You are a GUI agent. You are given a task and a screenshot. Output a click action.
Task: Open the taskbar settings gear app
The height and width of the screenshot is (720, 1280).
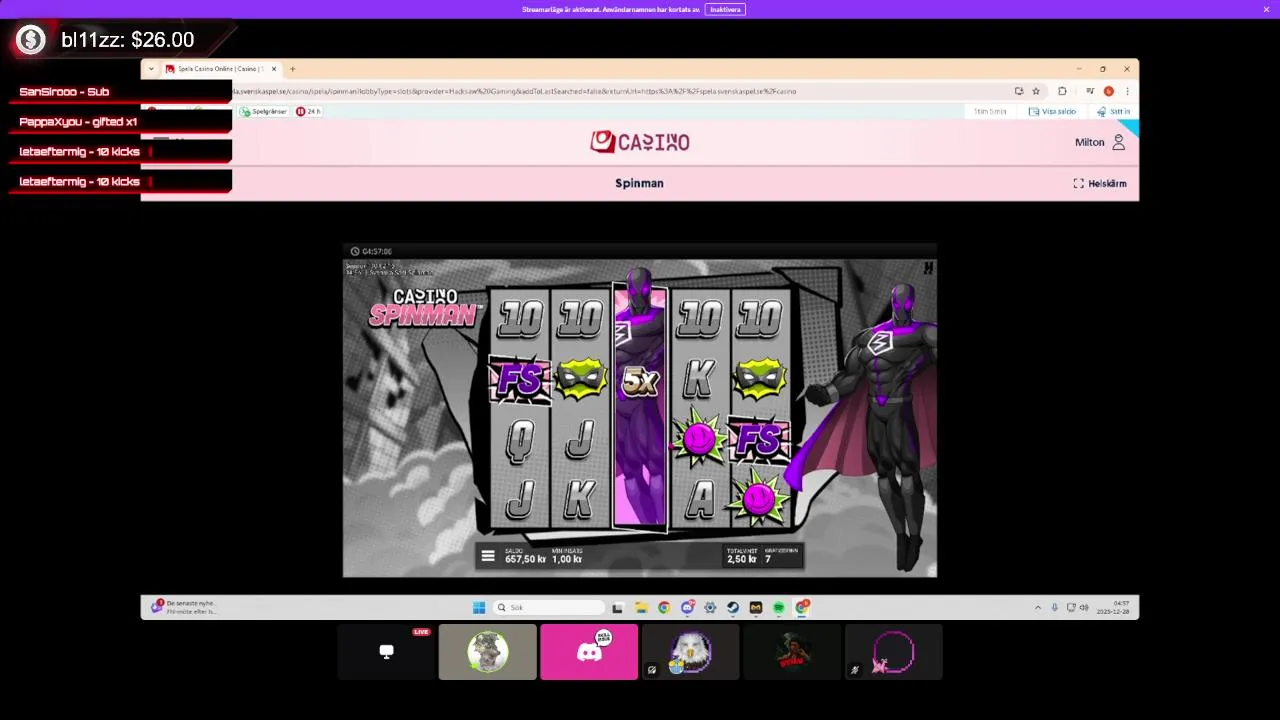coord(710,607)
